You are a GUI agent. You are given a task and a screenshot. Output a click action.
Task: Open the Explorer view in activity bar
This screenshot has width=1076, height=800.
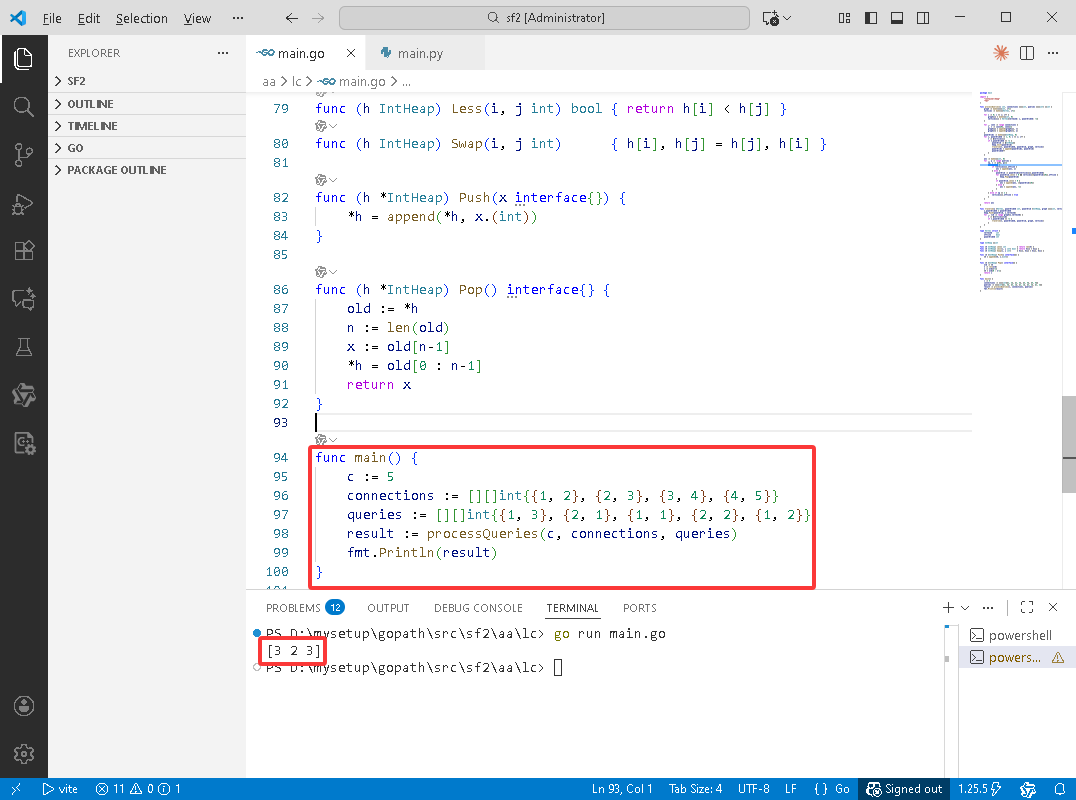click(23, 59)
